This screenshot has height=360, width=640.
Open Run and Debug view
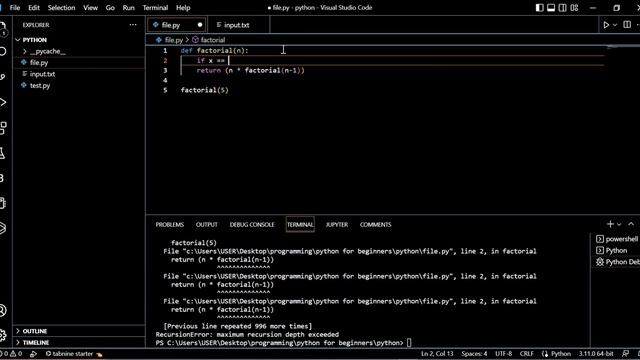(3, 102)
